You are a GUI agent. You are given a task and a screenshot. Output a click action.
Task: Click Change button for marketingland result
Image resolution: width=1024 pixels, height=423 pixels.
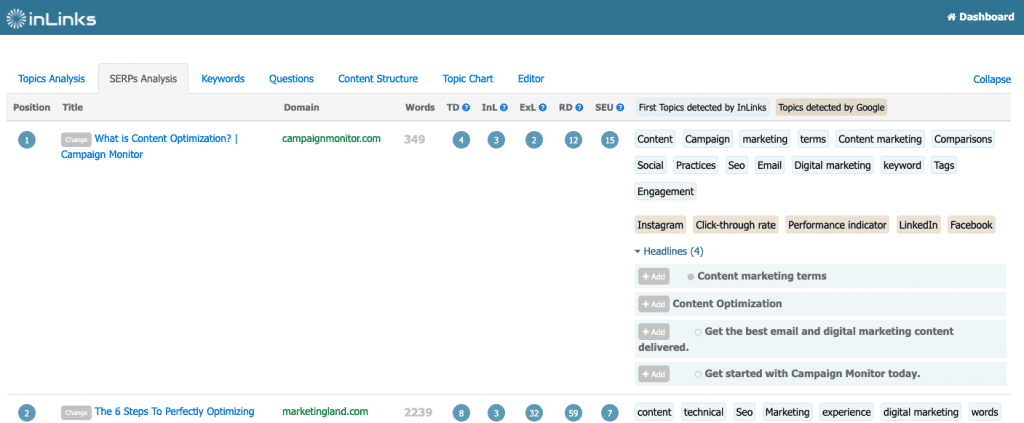click(76, 413)
